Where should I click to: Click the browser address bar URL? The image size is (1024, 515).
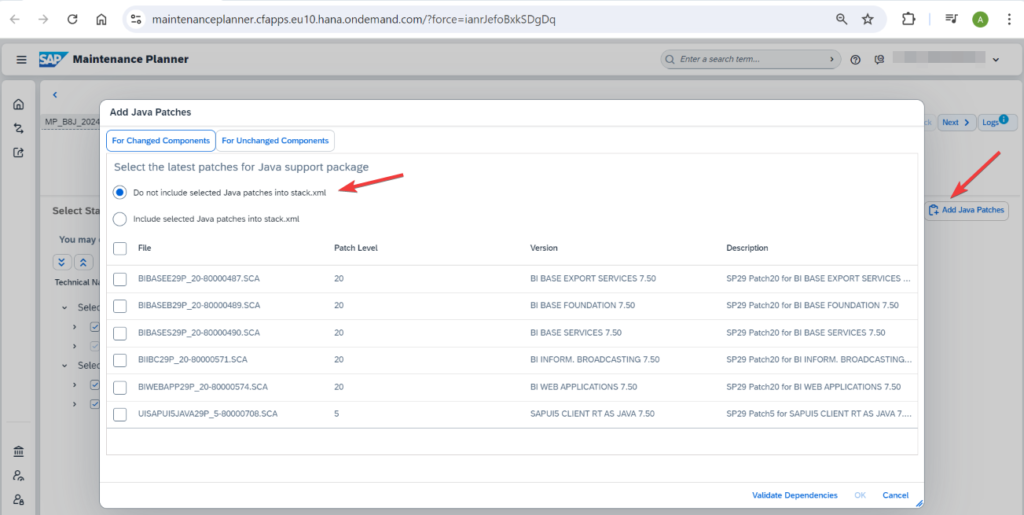pyautogui.click(x=354, y=20)
